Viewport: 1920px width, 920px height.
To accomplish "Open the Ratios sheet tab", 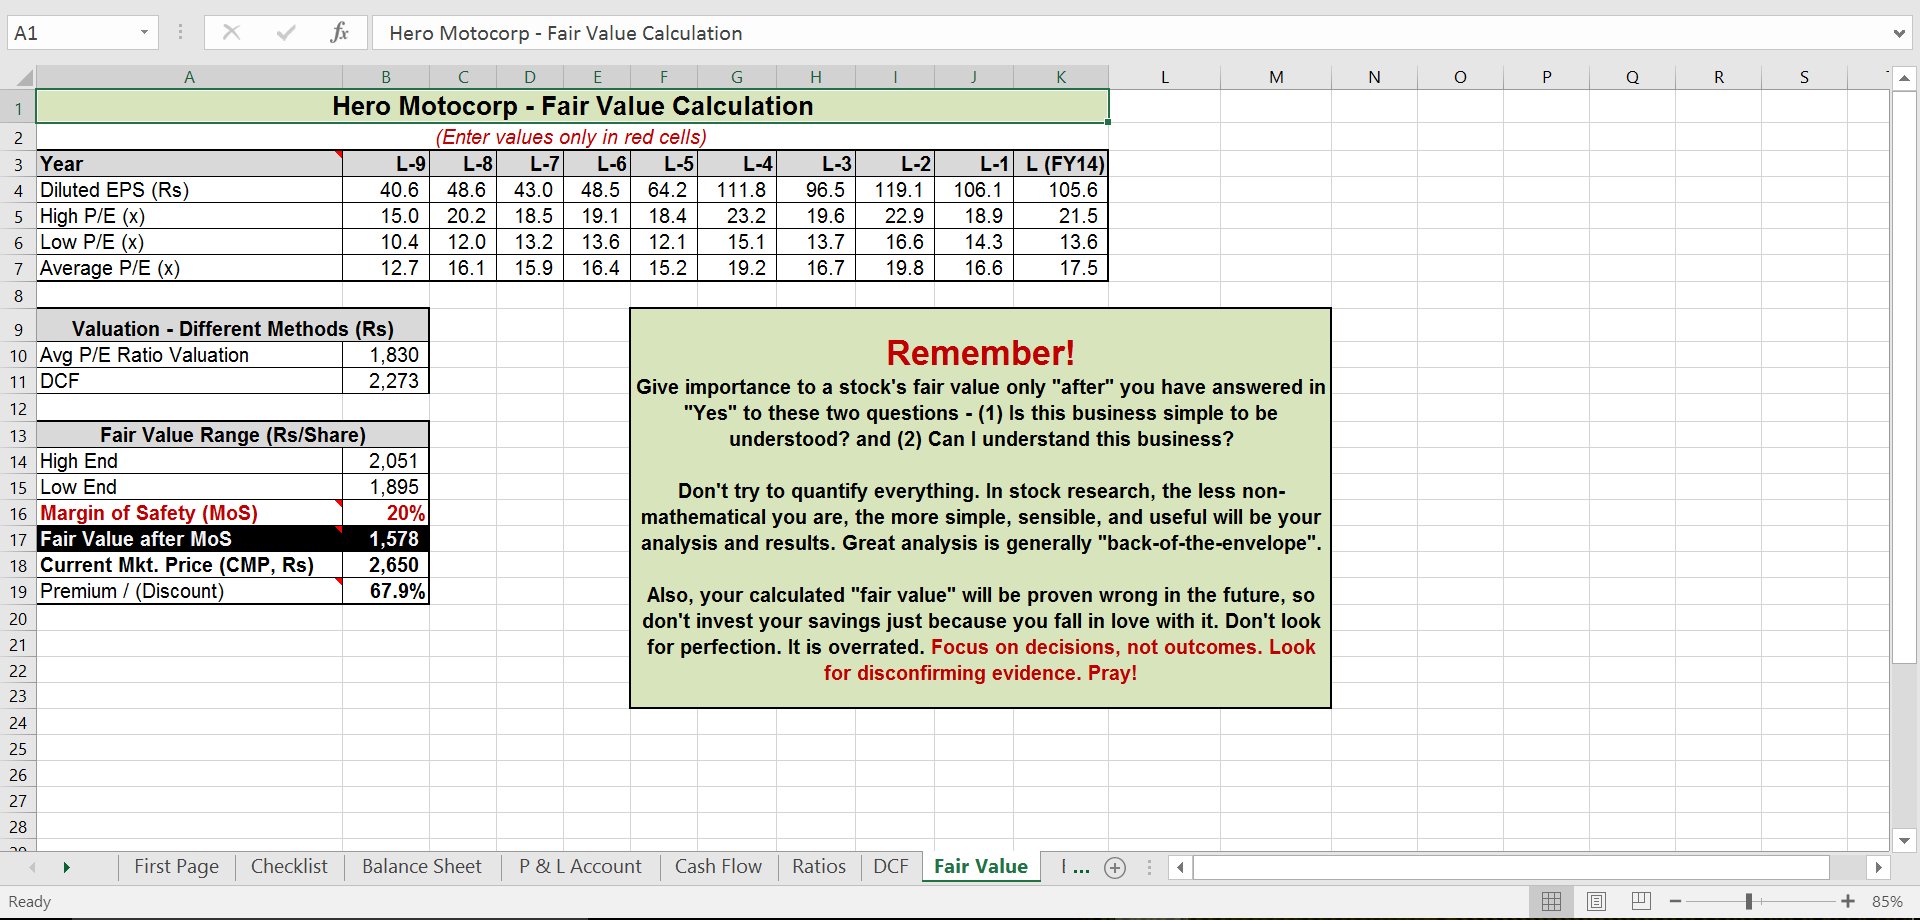I will (x=819, y=867).
